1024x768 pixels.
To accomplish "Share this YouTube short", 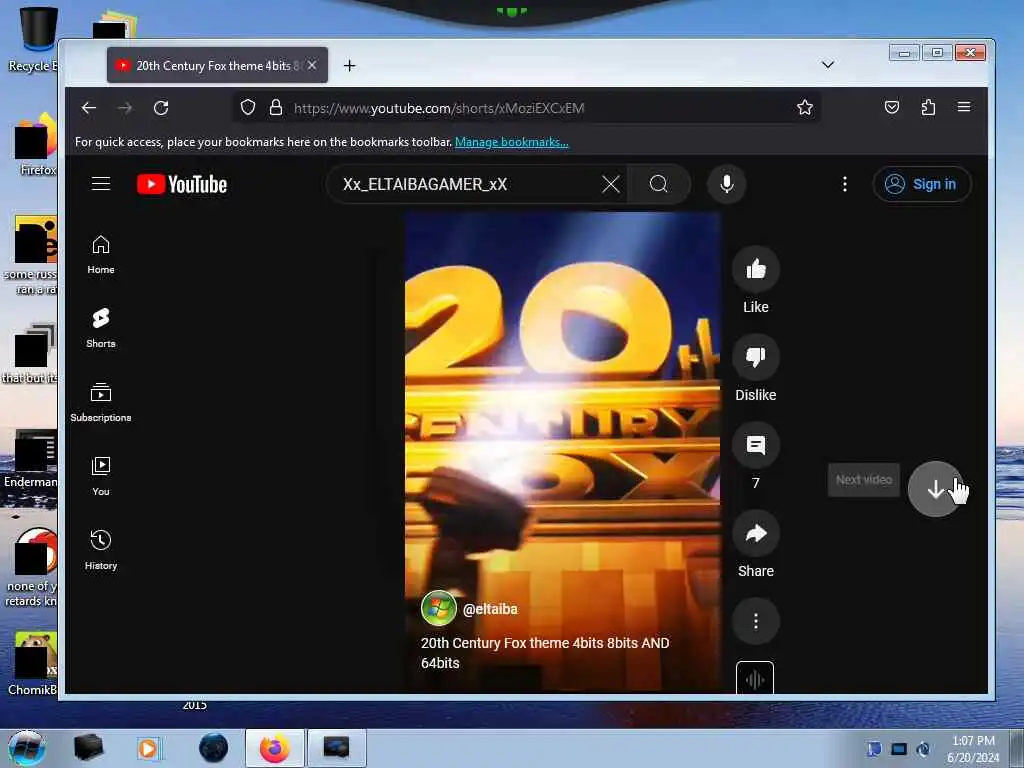I will [x=756, y=534].
